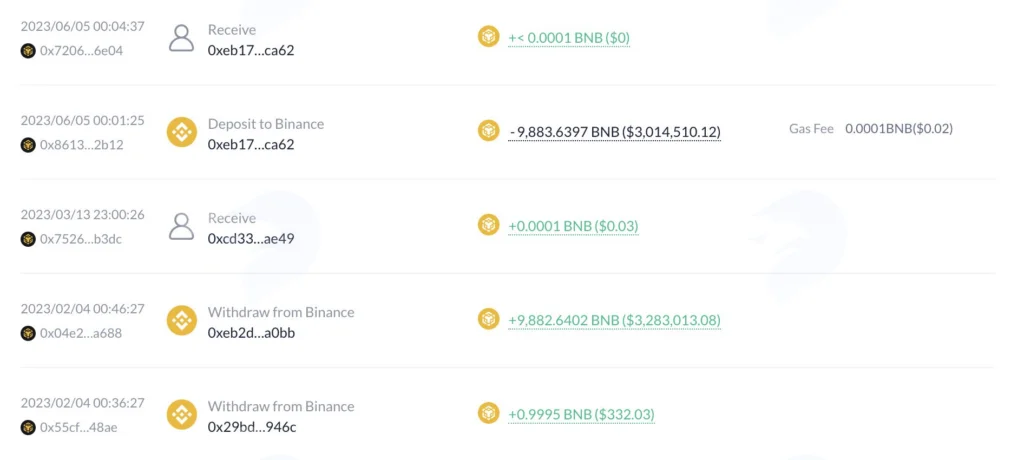Click the BNB coin icon beside -9,883.6397 BNB
The image size is (1024, 460).
(x=488, y=131)
